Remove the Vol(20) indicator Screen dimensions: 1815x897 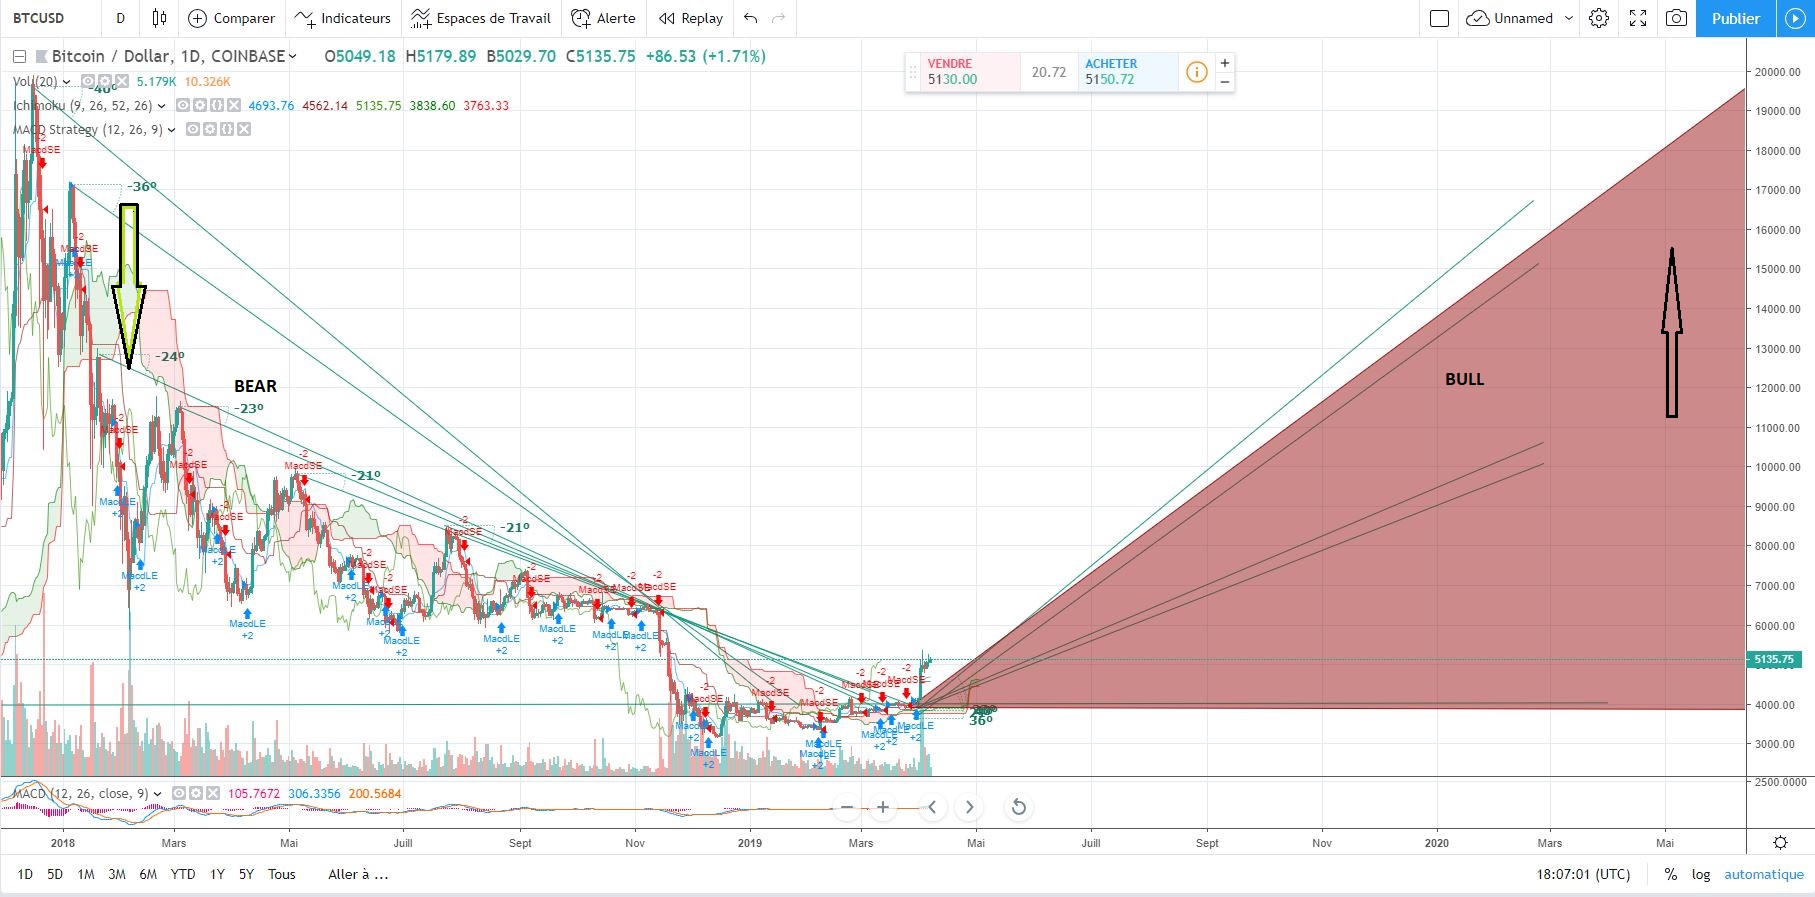click(x=121, y=81)
